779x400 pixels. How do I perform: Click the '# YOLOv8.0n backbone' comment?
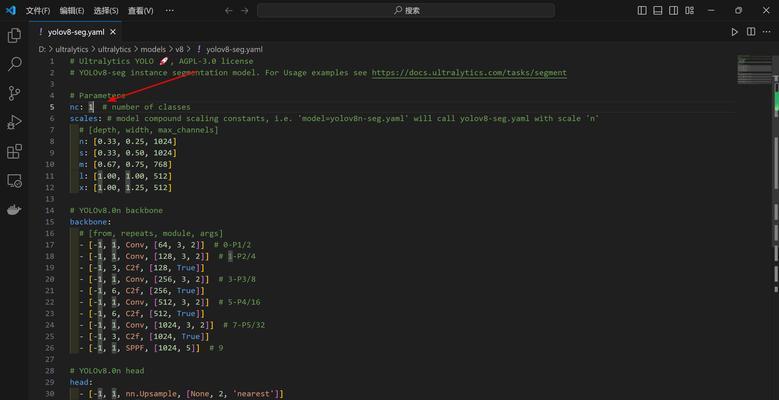pos(116,210)
